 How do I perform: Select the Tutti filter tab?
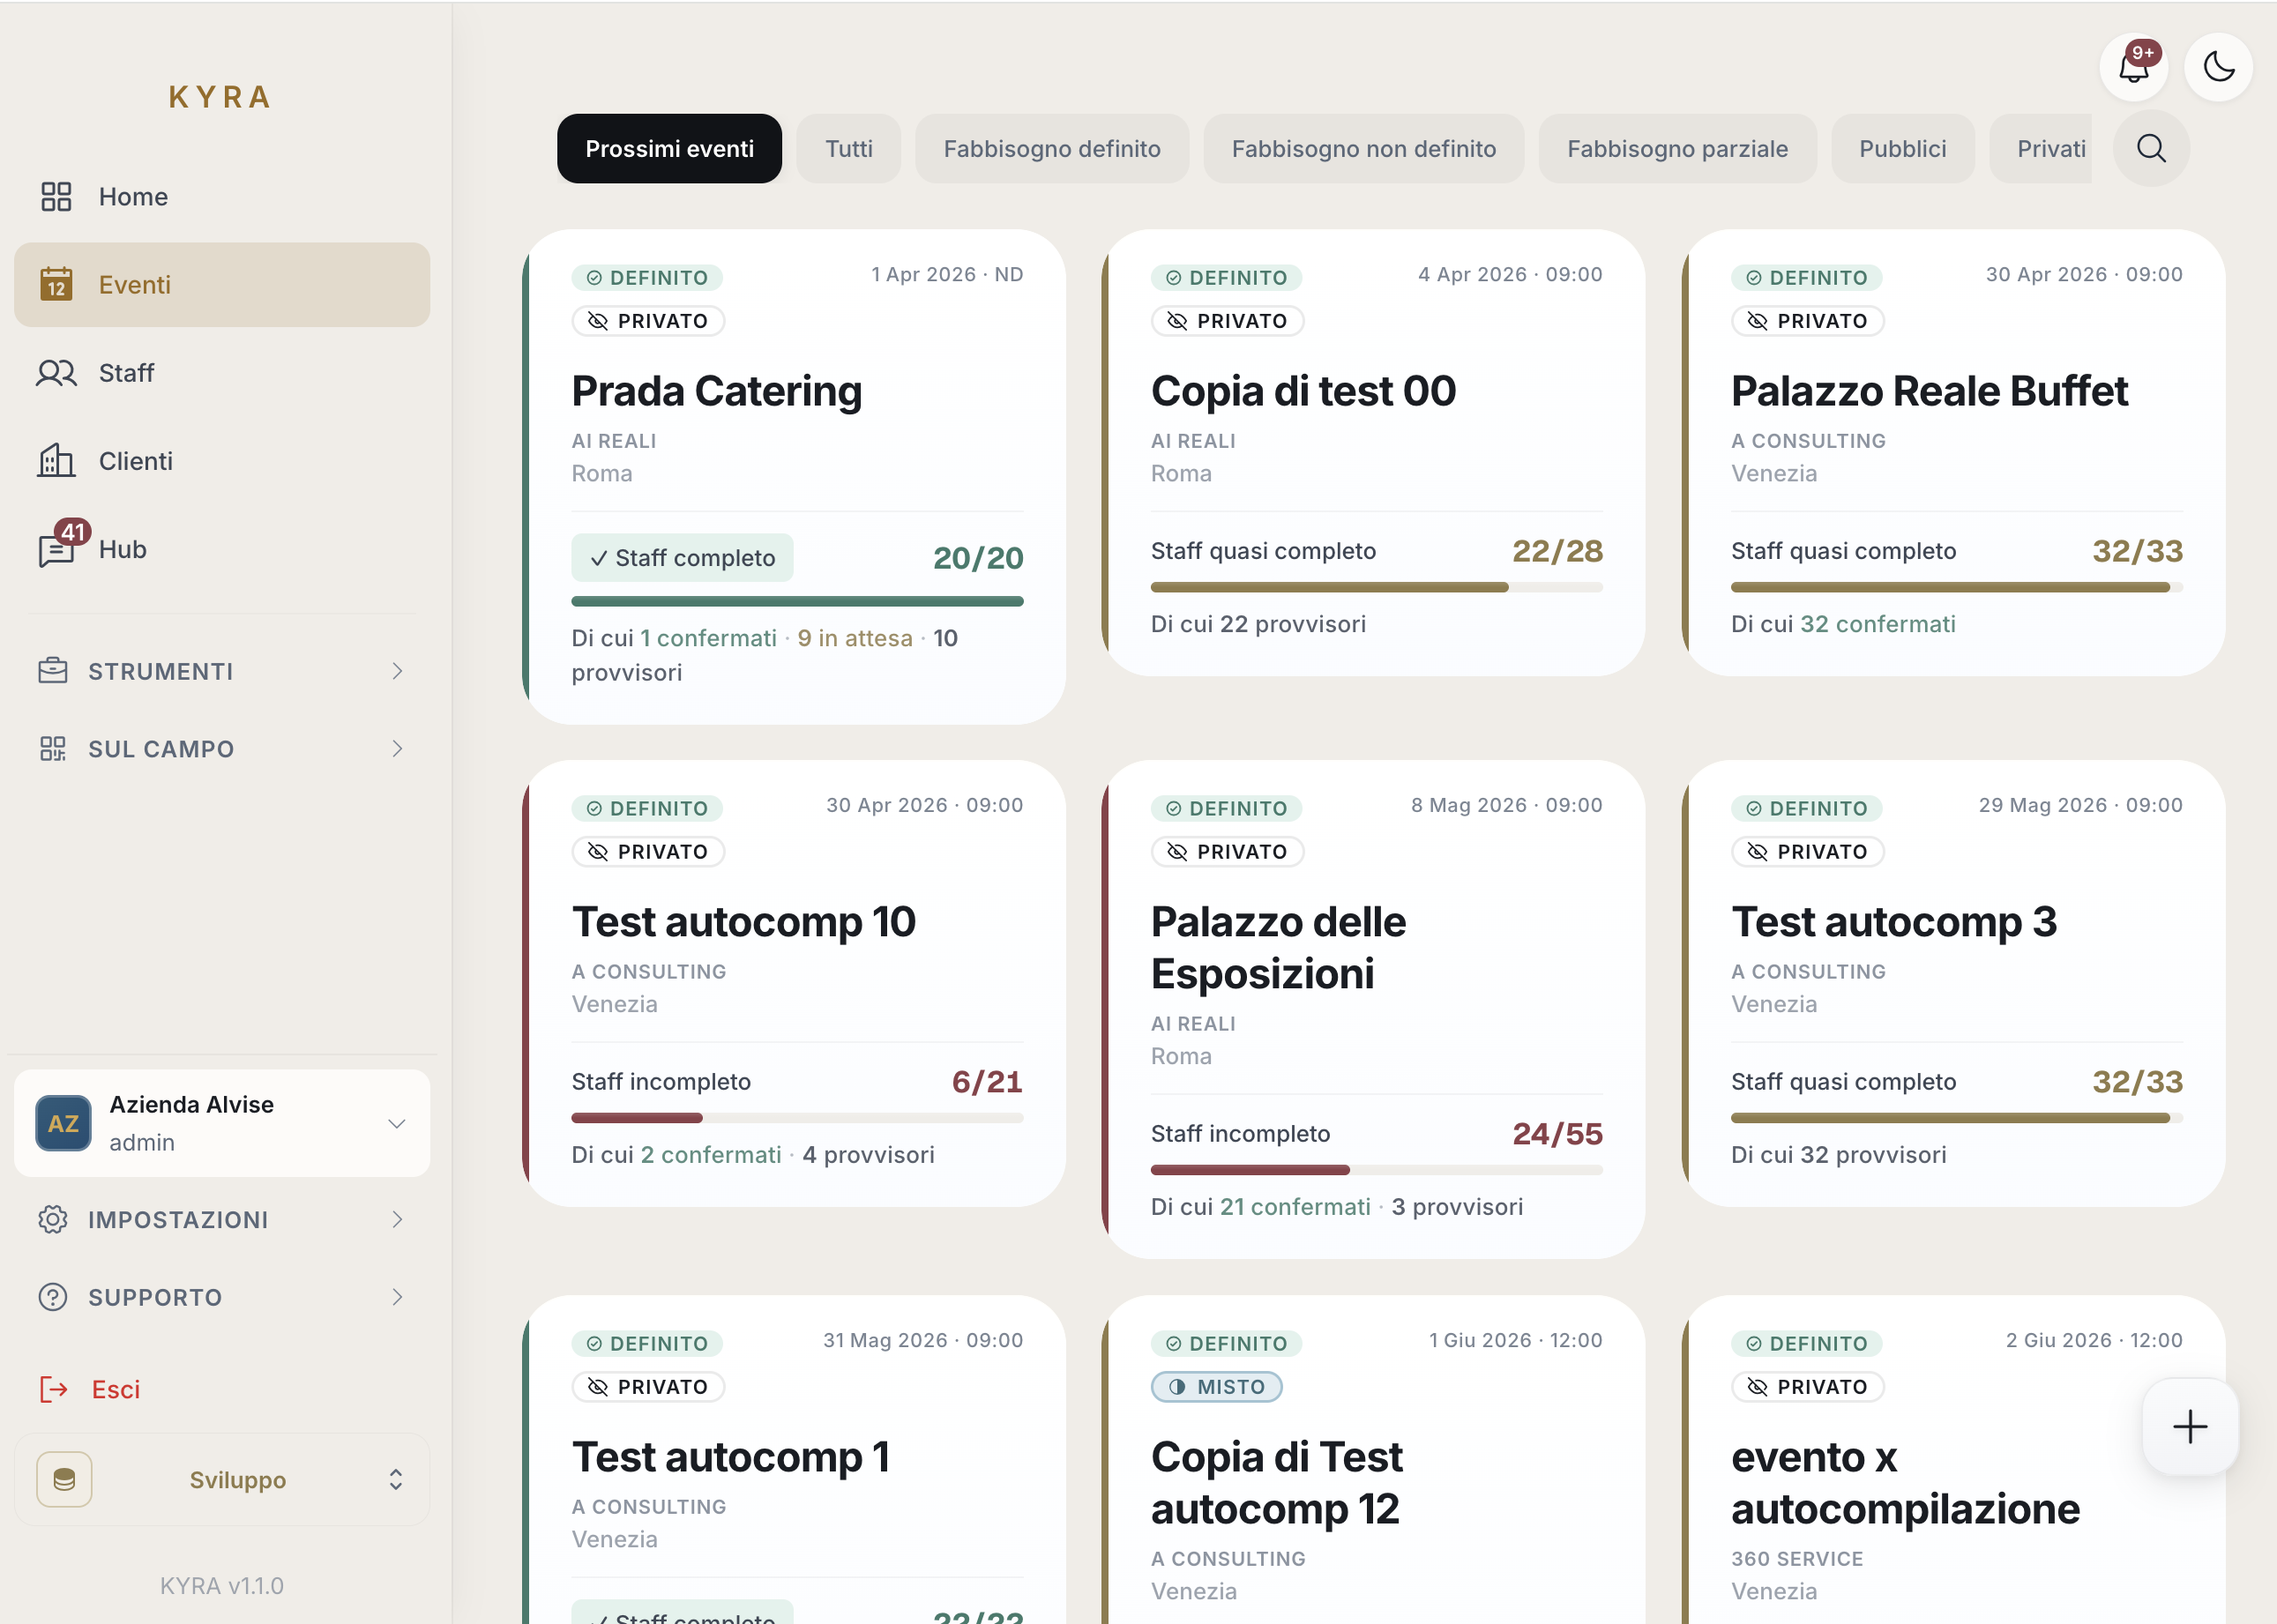click(848, 149)
